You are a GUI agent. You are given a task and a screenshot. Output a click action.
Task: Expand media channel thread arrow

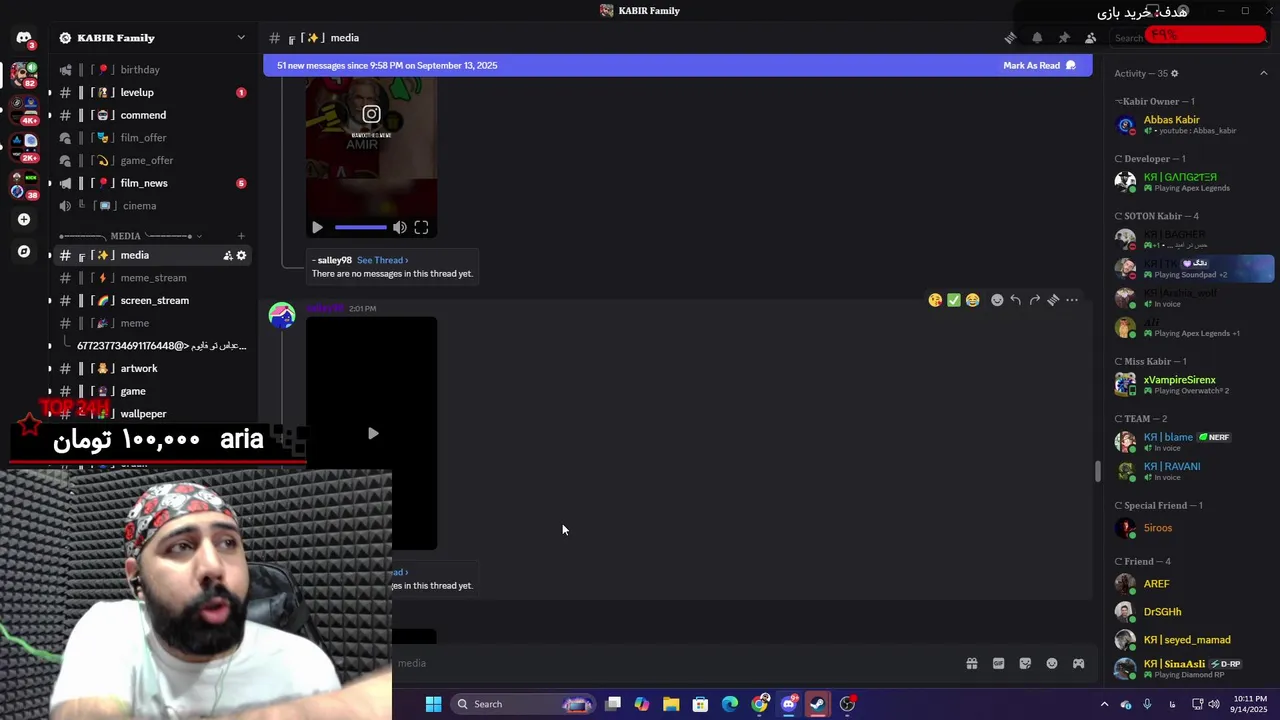coord(50,255)
